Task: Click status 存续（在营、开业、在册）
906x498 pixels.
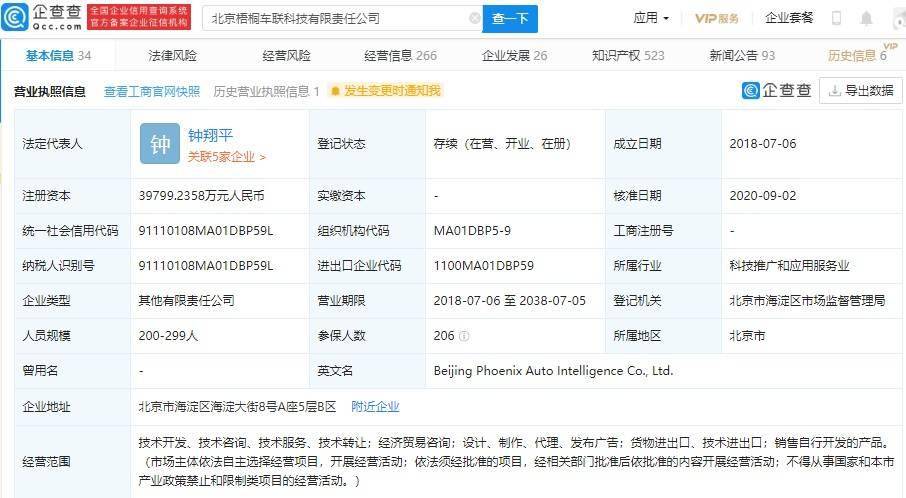Action: (502, 143)
